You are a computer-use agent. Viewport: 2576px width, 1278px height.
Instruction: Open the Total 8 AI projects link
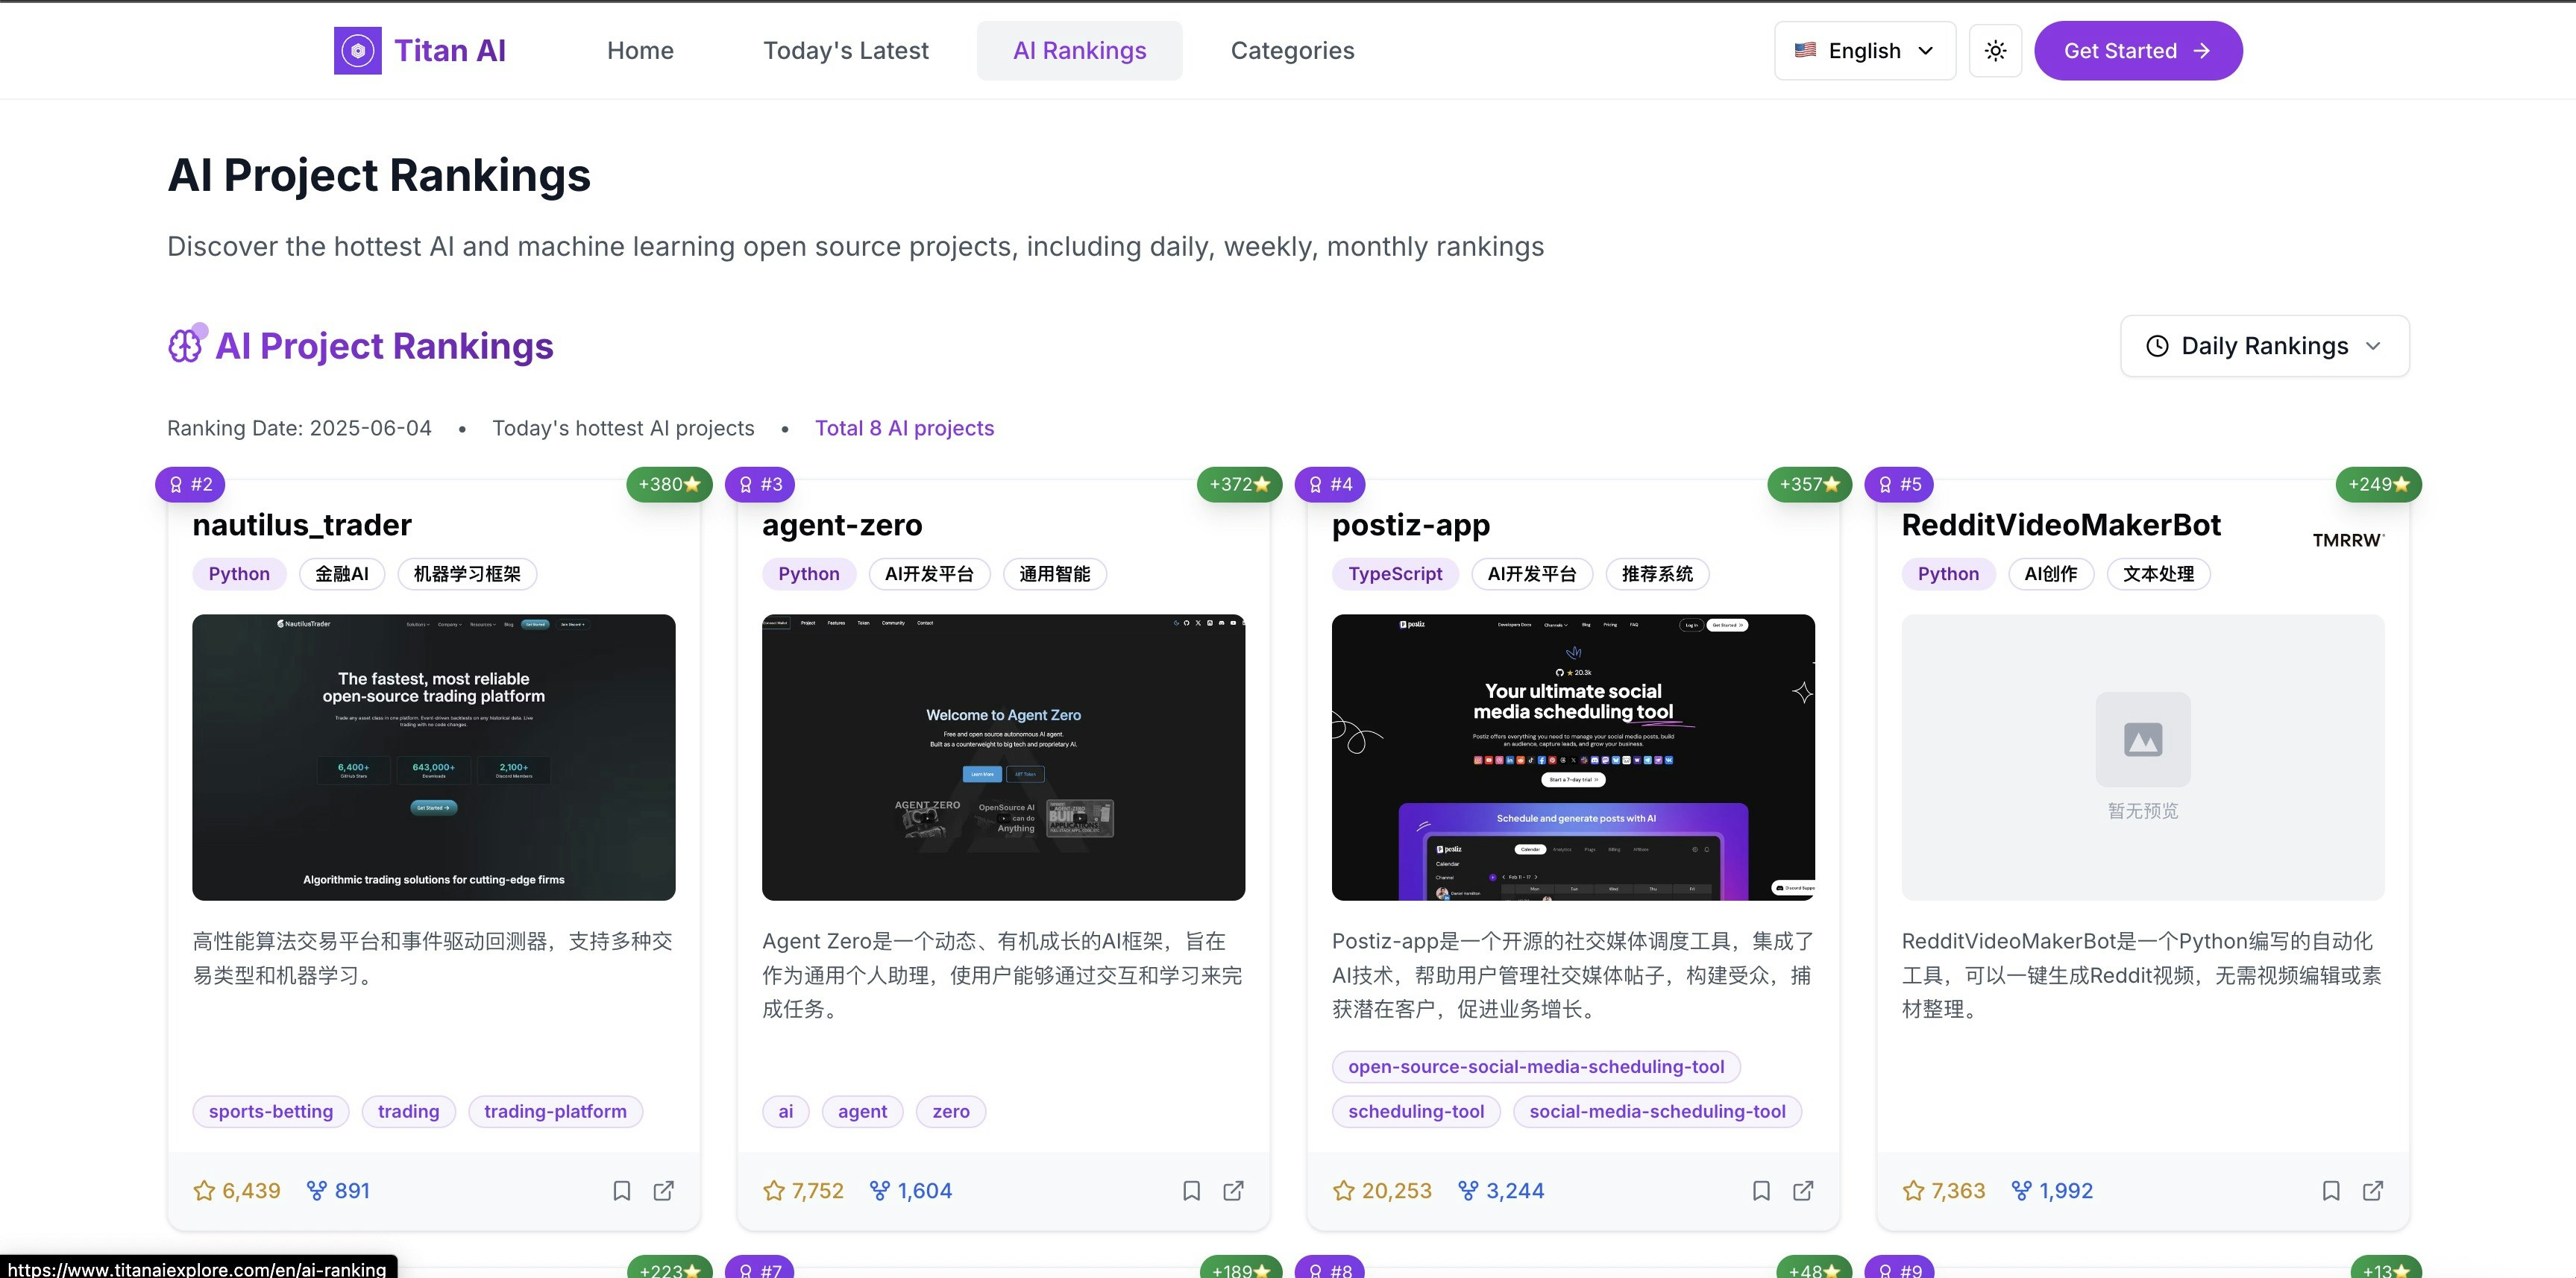[x=903, y=428]
